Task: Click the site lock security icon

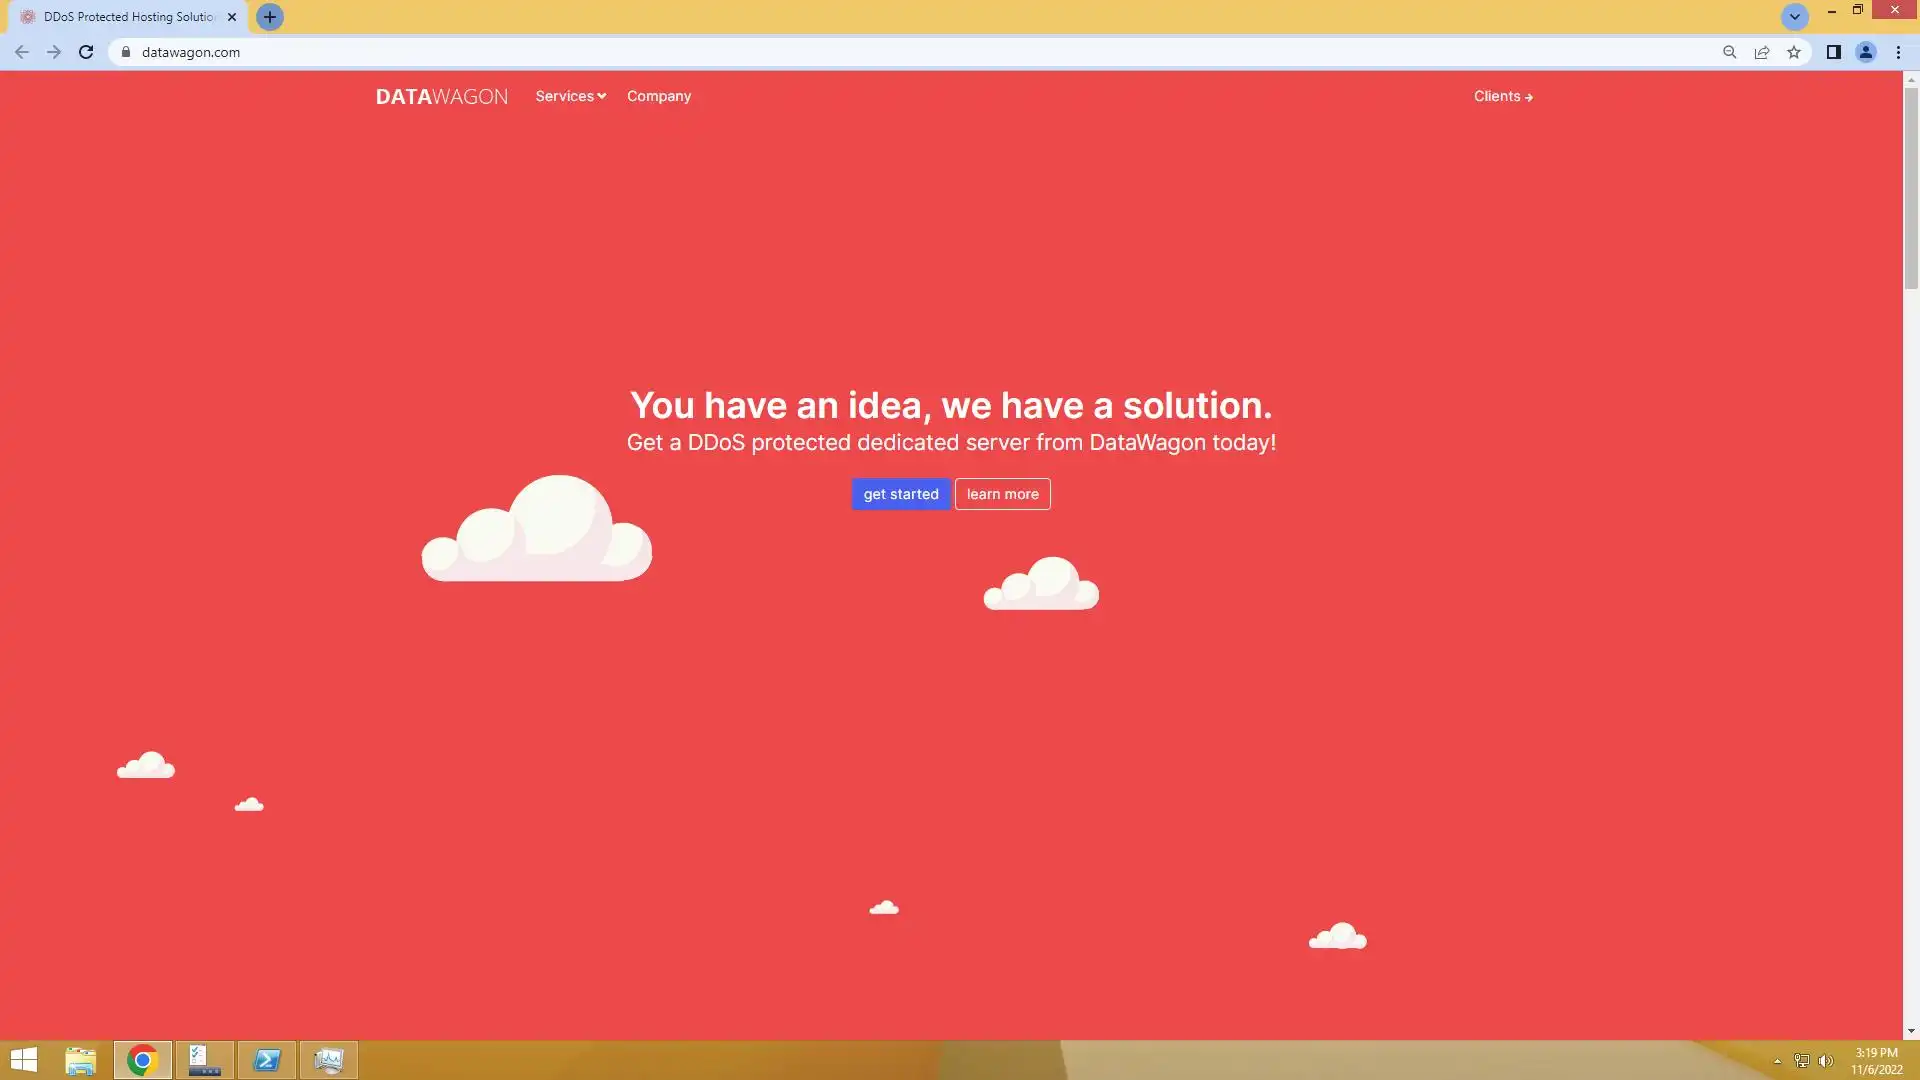Action: pyautogui.click(x=126, y=52)
